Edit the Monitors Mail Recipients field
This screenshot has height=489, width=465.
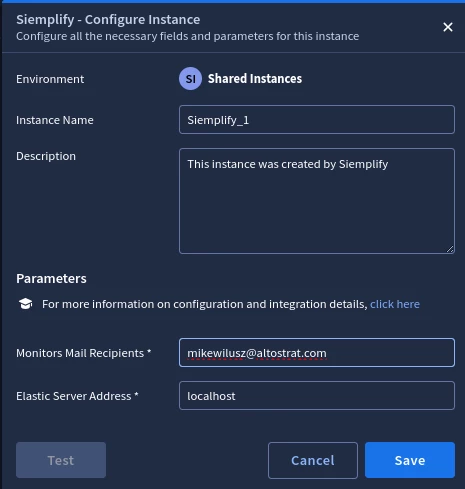317,353
